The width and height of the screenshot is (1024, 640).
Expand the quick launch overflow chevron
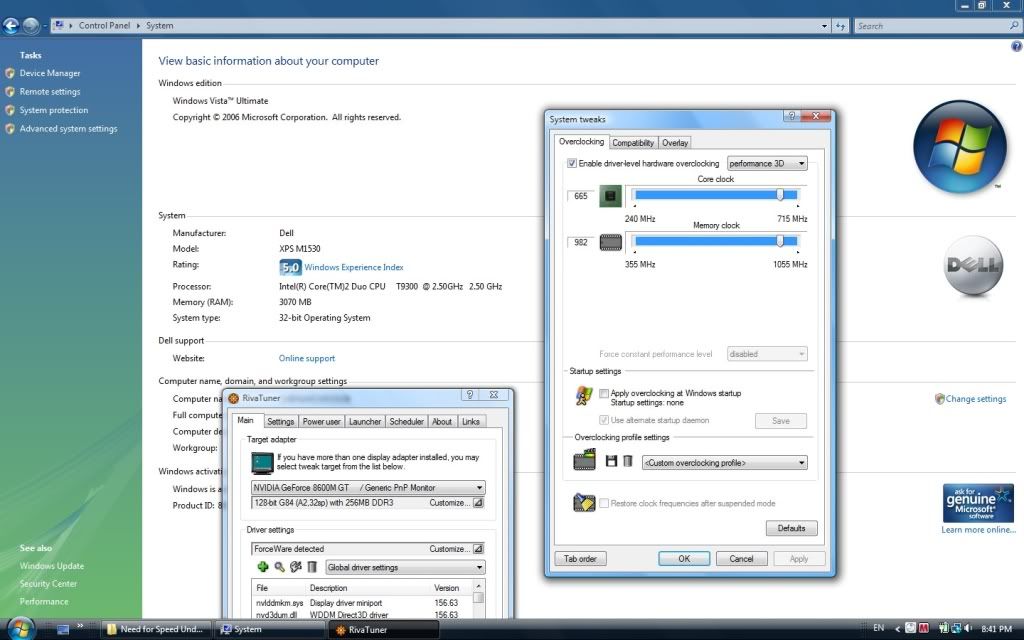(80, 626)
